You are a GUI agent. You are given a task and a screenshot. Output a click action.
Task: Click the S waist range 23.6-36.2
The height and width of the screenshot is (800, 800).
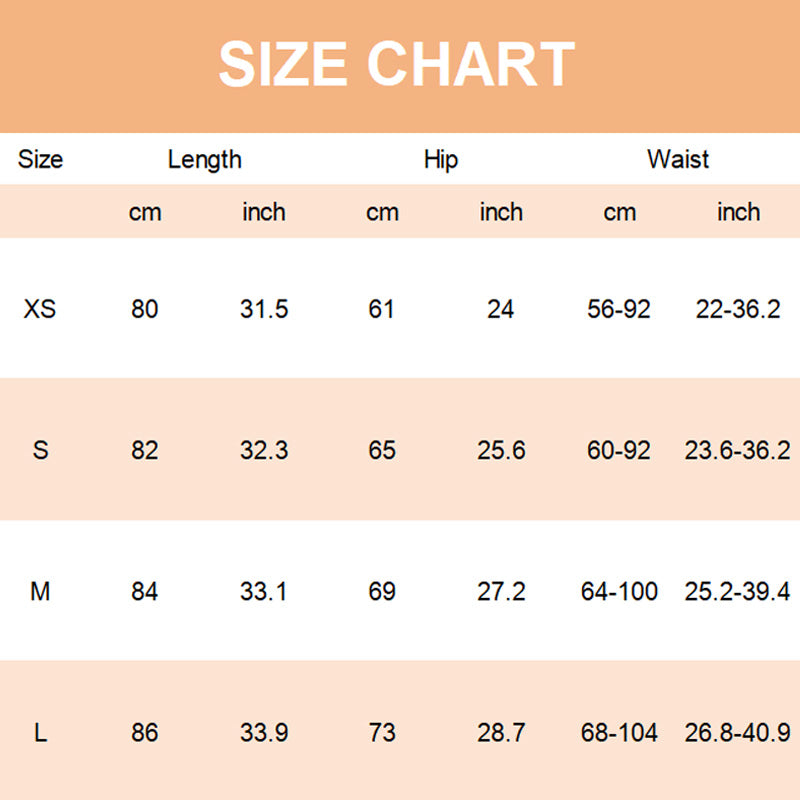(x=737, y=450)
